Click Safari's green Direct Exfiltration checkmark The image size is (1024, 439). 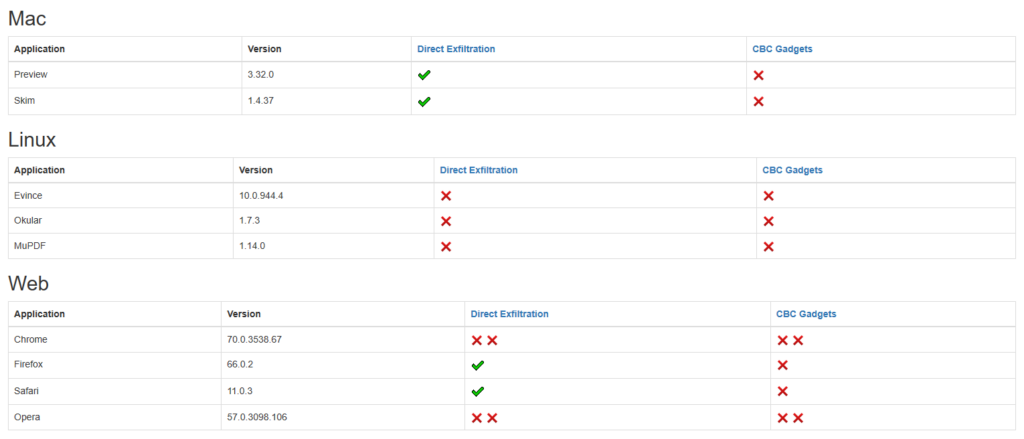[478, 391]
